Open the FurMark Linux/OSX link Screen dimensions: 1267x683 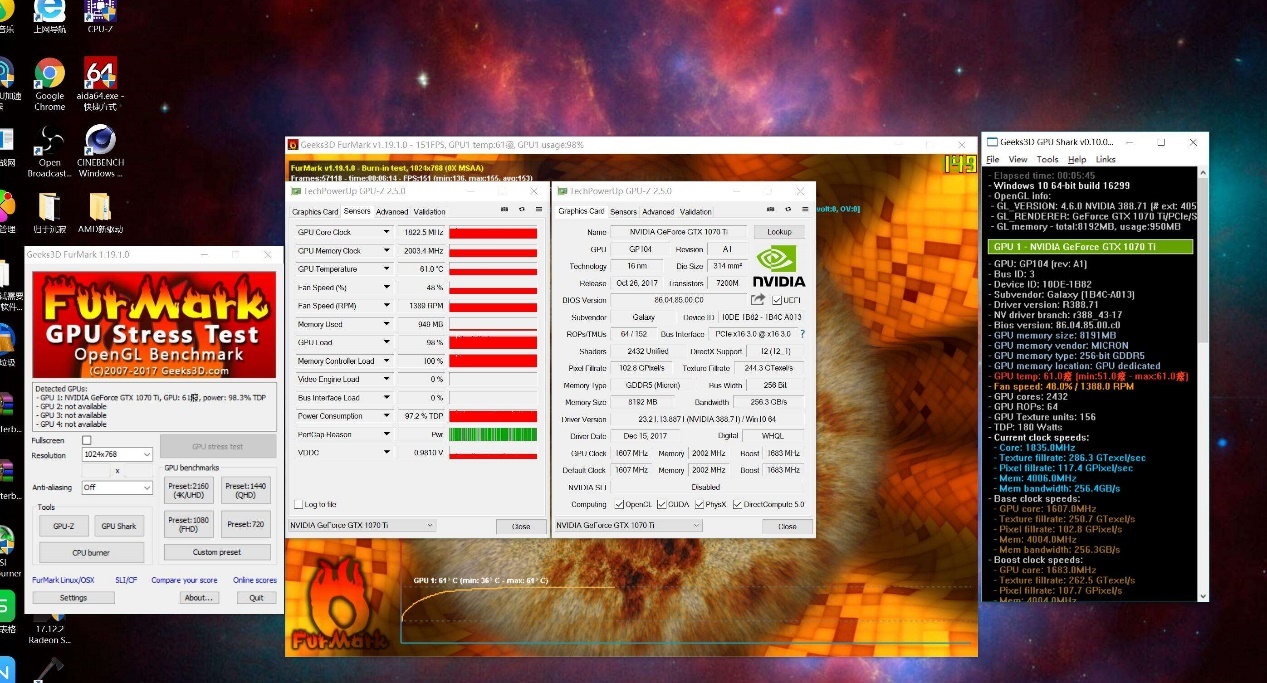click(x=63, y=580)
